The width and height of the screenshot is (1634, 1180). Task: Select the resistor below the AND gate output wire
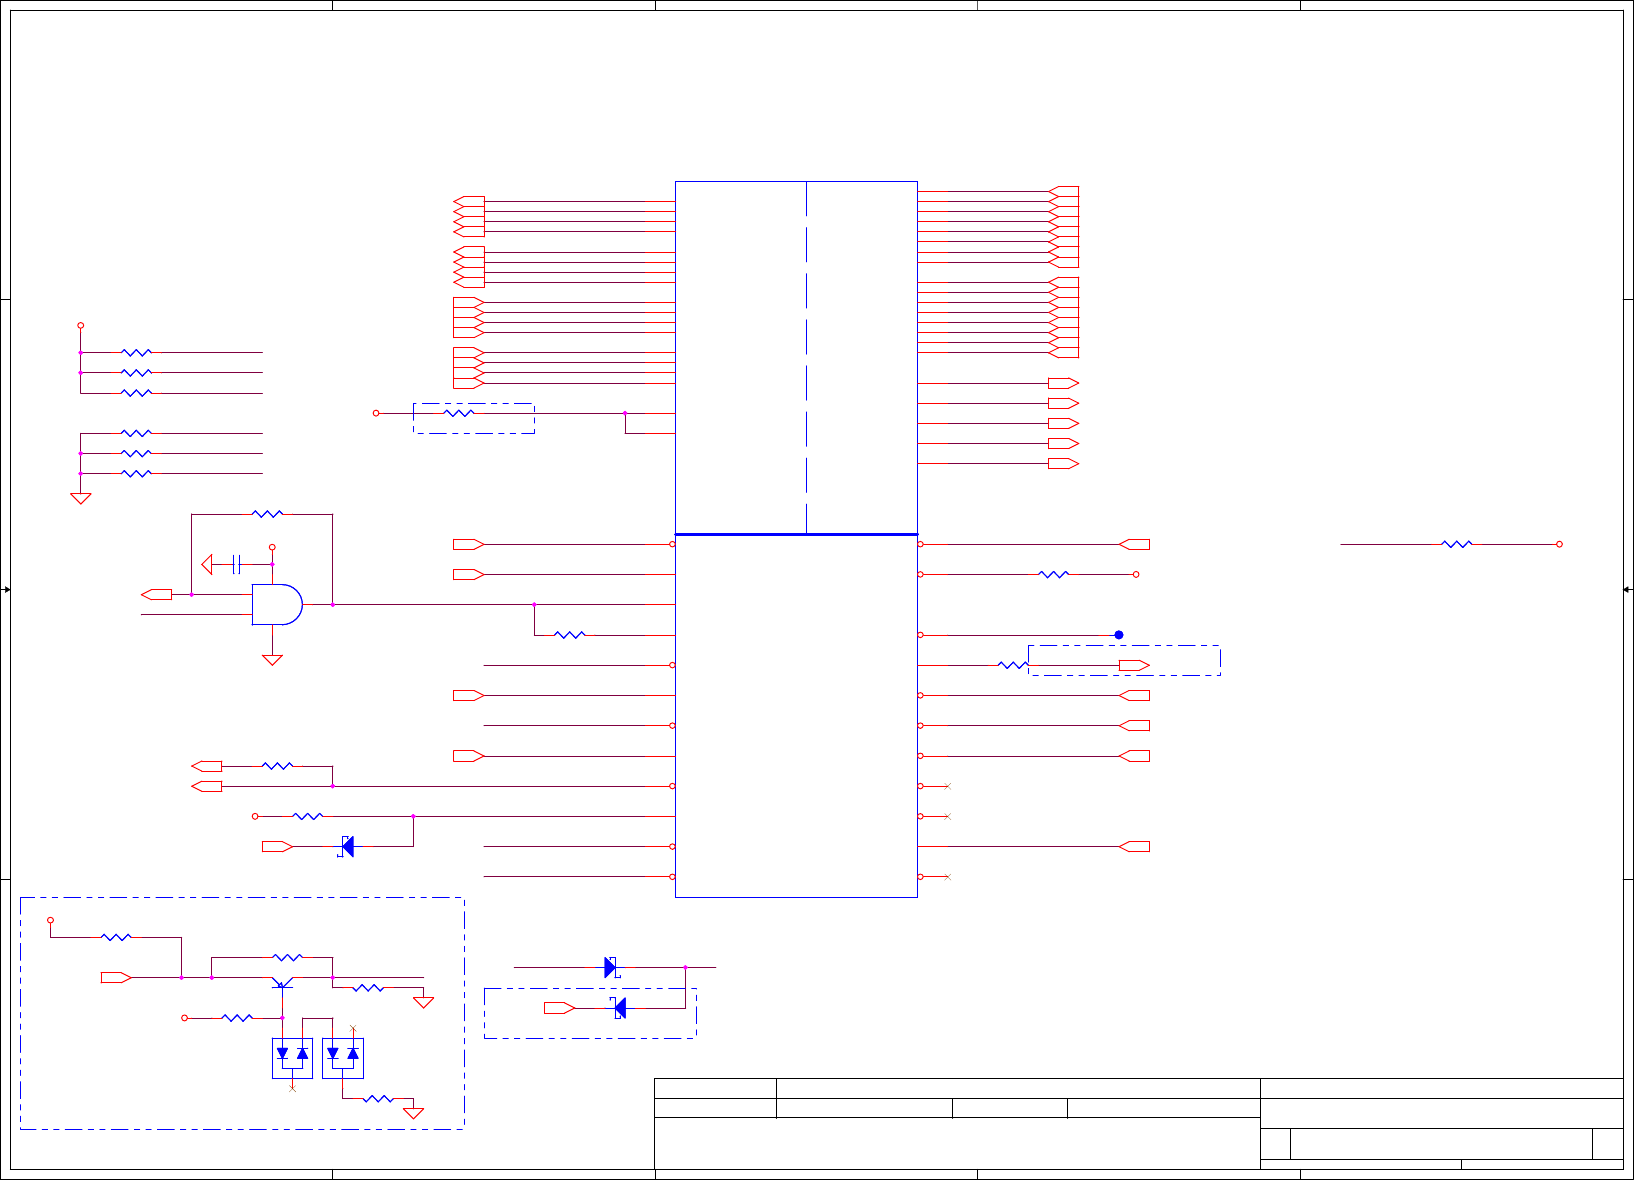(569, 635)
